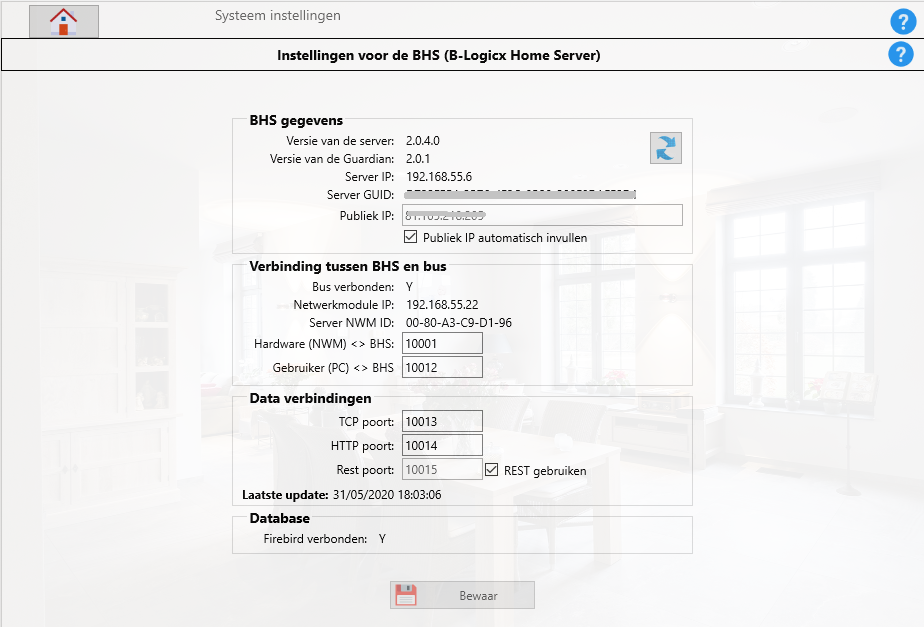Click the Instellingen voor de BHS header title
This screenshot has height=627, width=924.
(x=438, y=55)
